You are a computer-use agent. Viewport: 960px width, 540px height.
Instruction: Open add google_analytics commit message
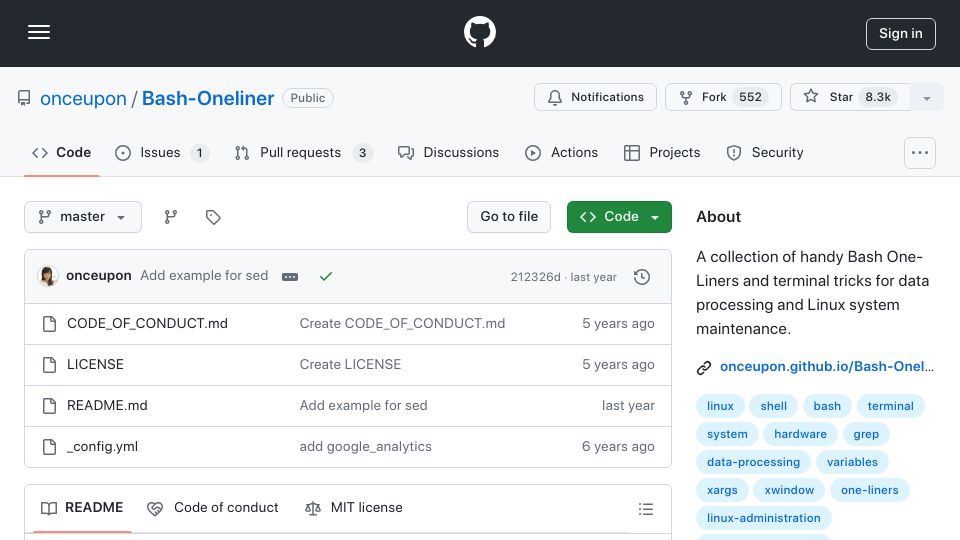pyautogui.click(x=366, y=446)
